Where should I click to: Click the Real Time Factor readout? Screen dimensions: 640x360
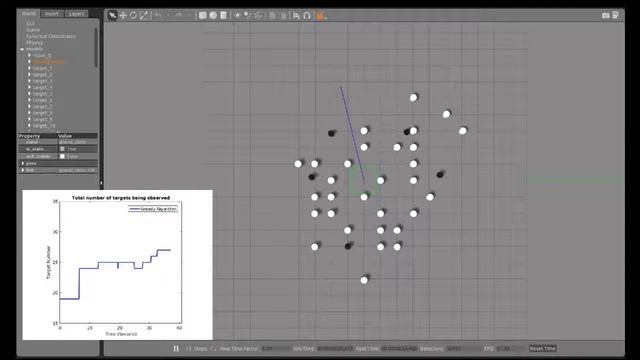point(275,349)
